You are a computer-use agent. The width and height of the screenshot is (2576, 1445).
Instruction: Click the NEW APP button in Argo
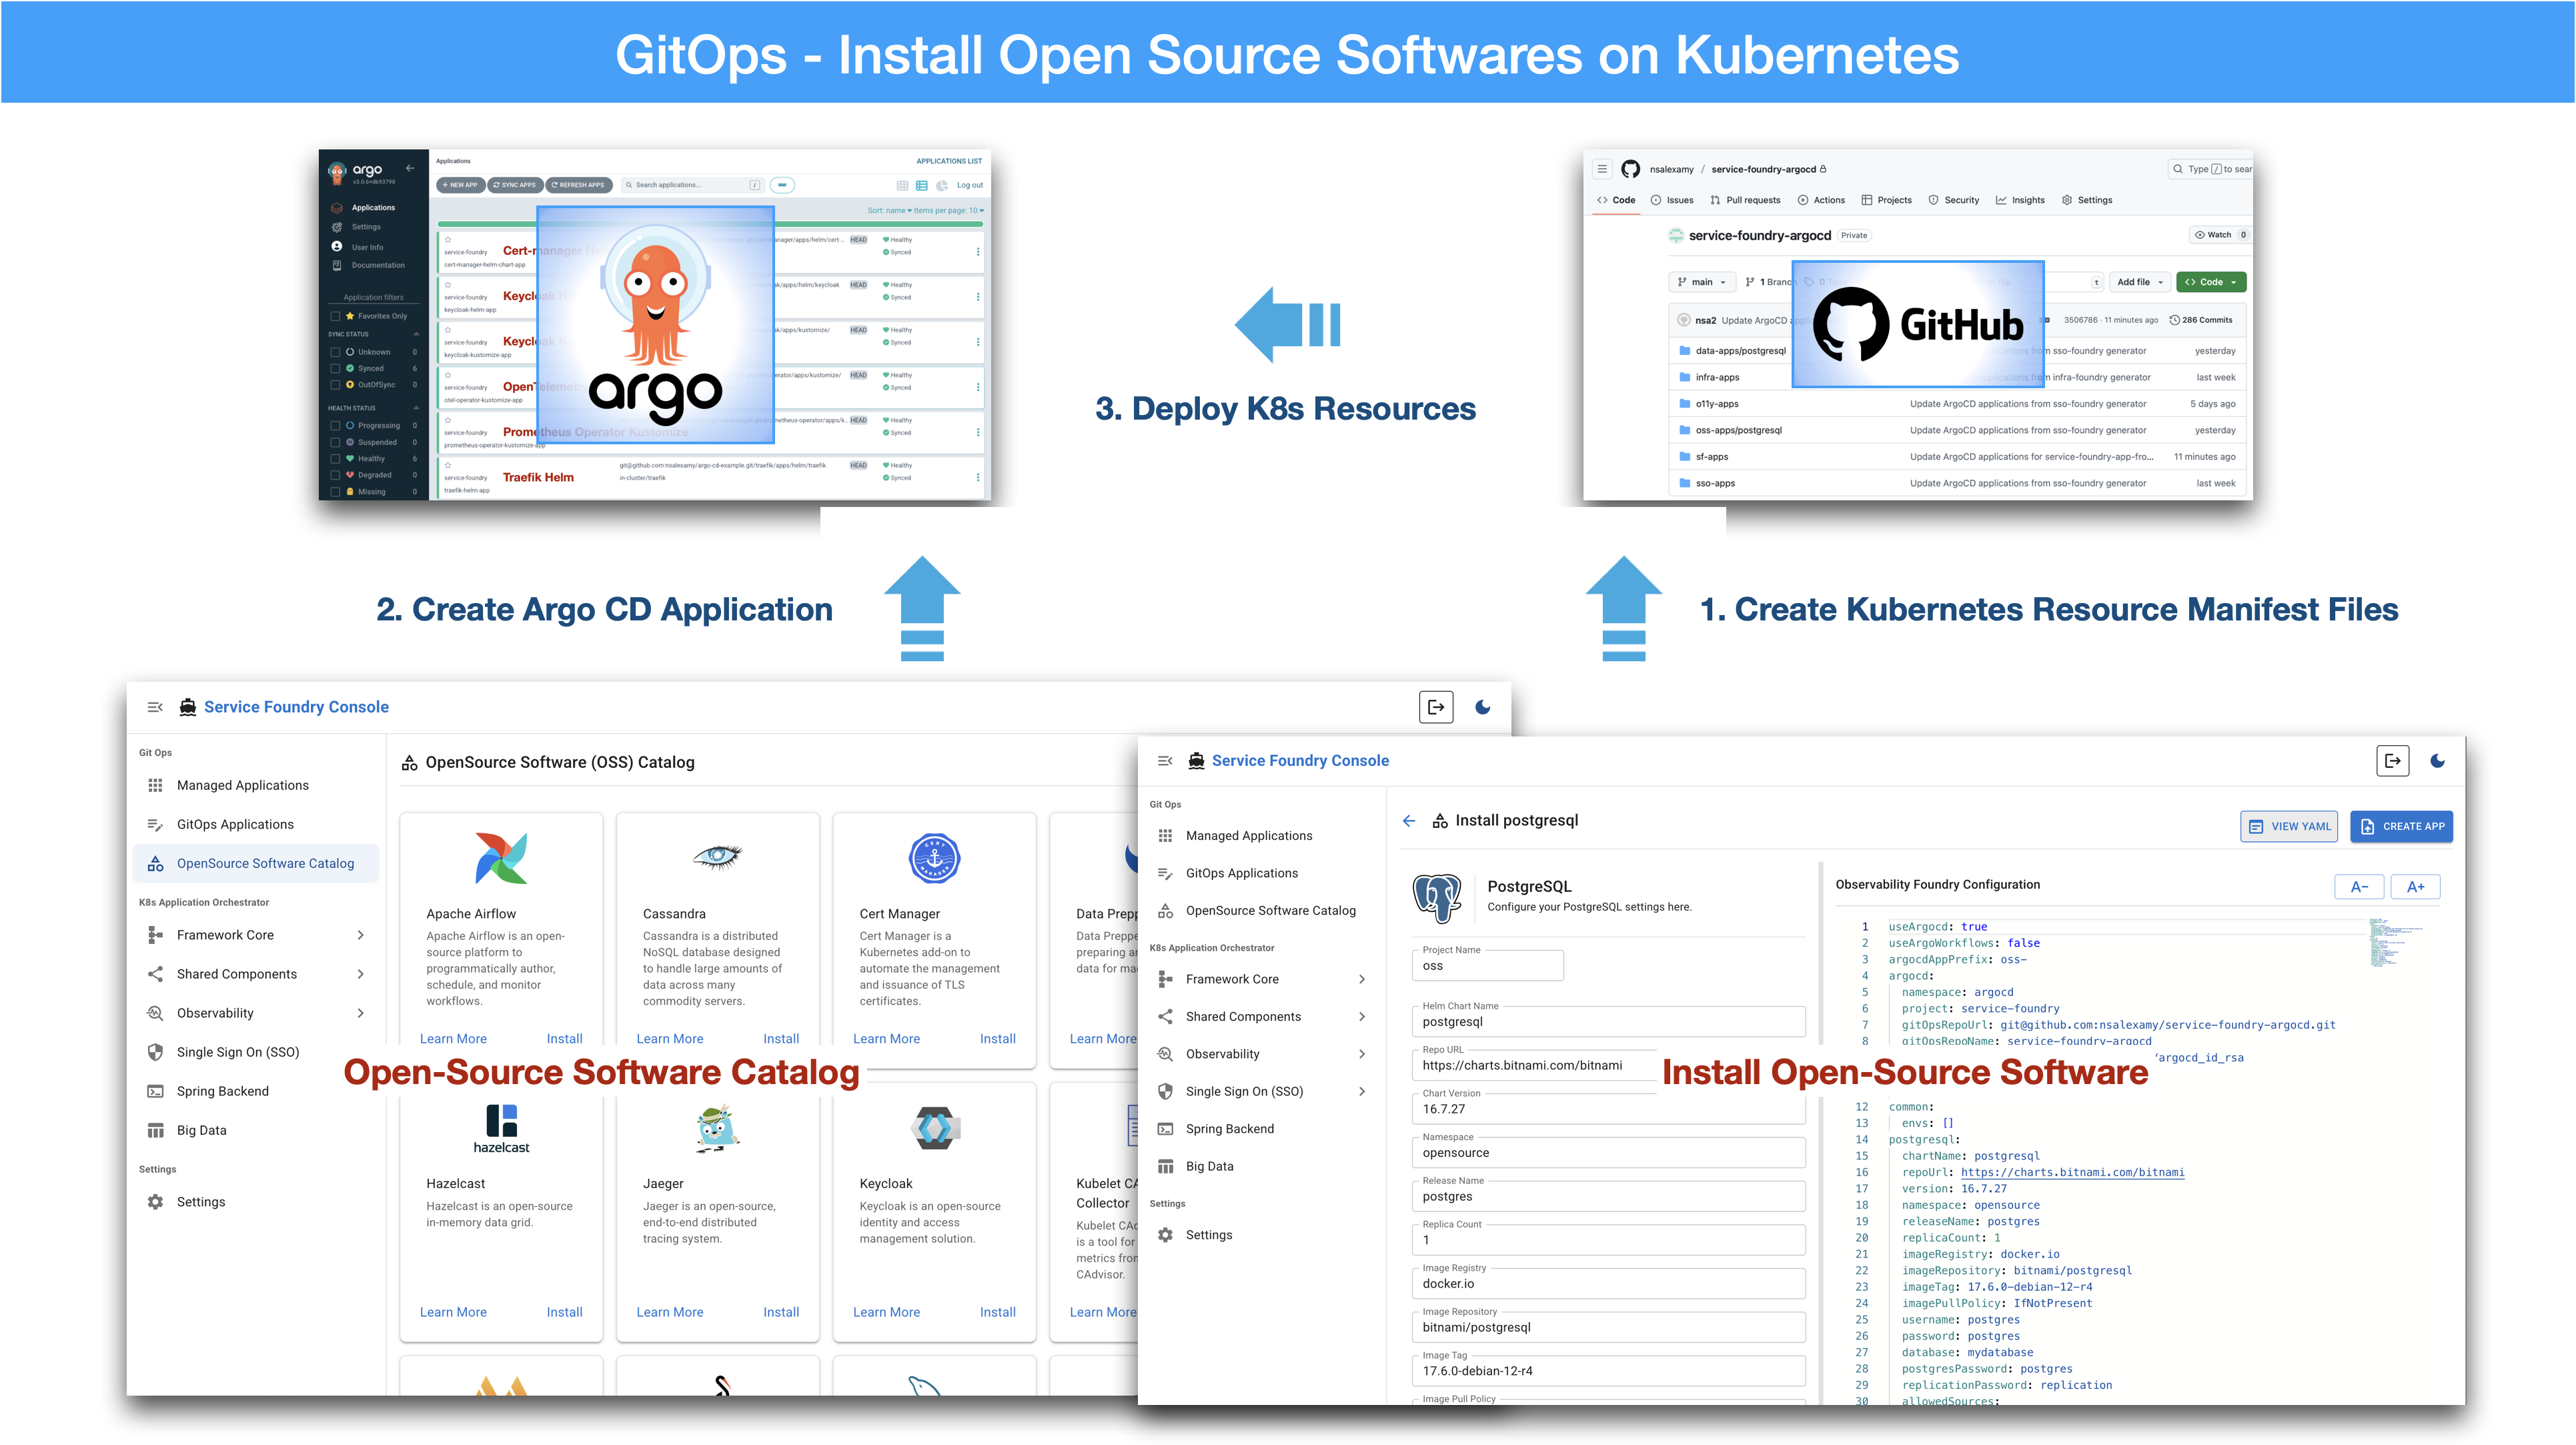coord(461,185)
